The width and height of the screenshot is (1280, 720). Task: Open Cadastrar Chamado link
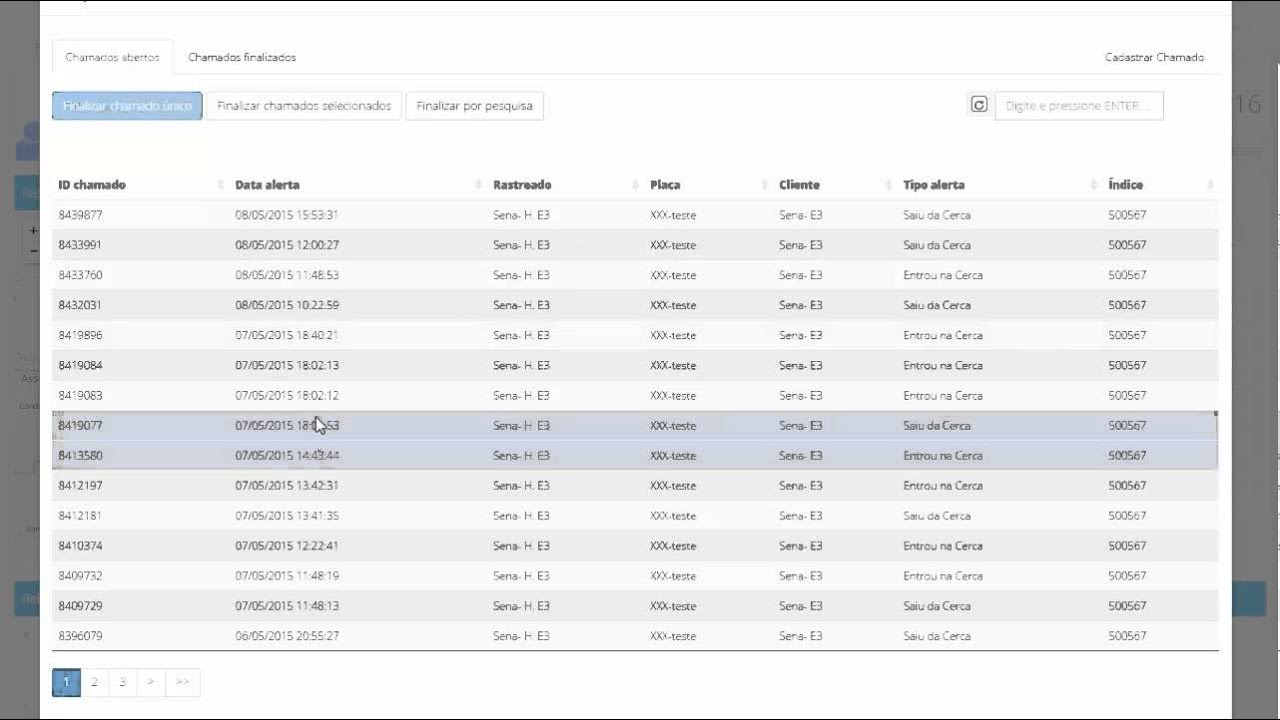(1154, 57)
